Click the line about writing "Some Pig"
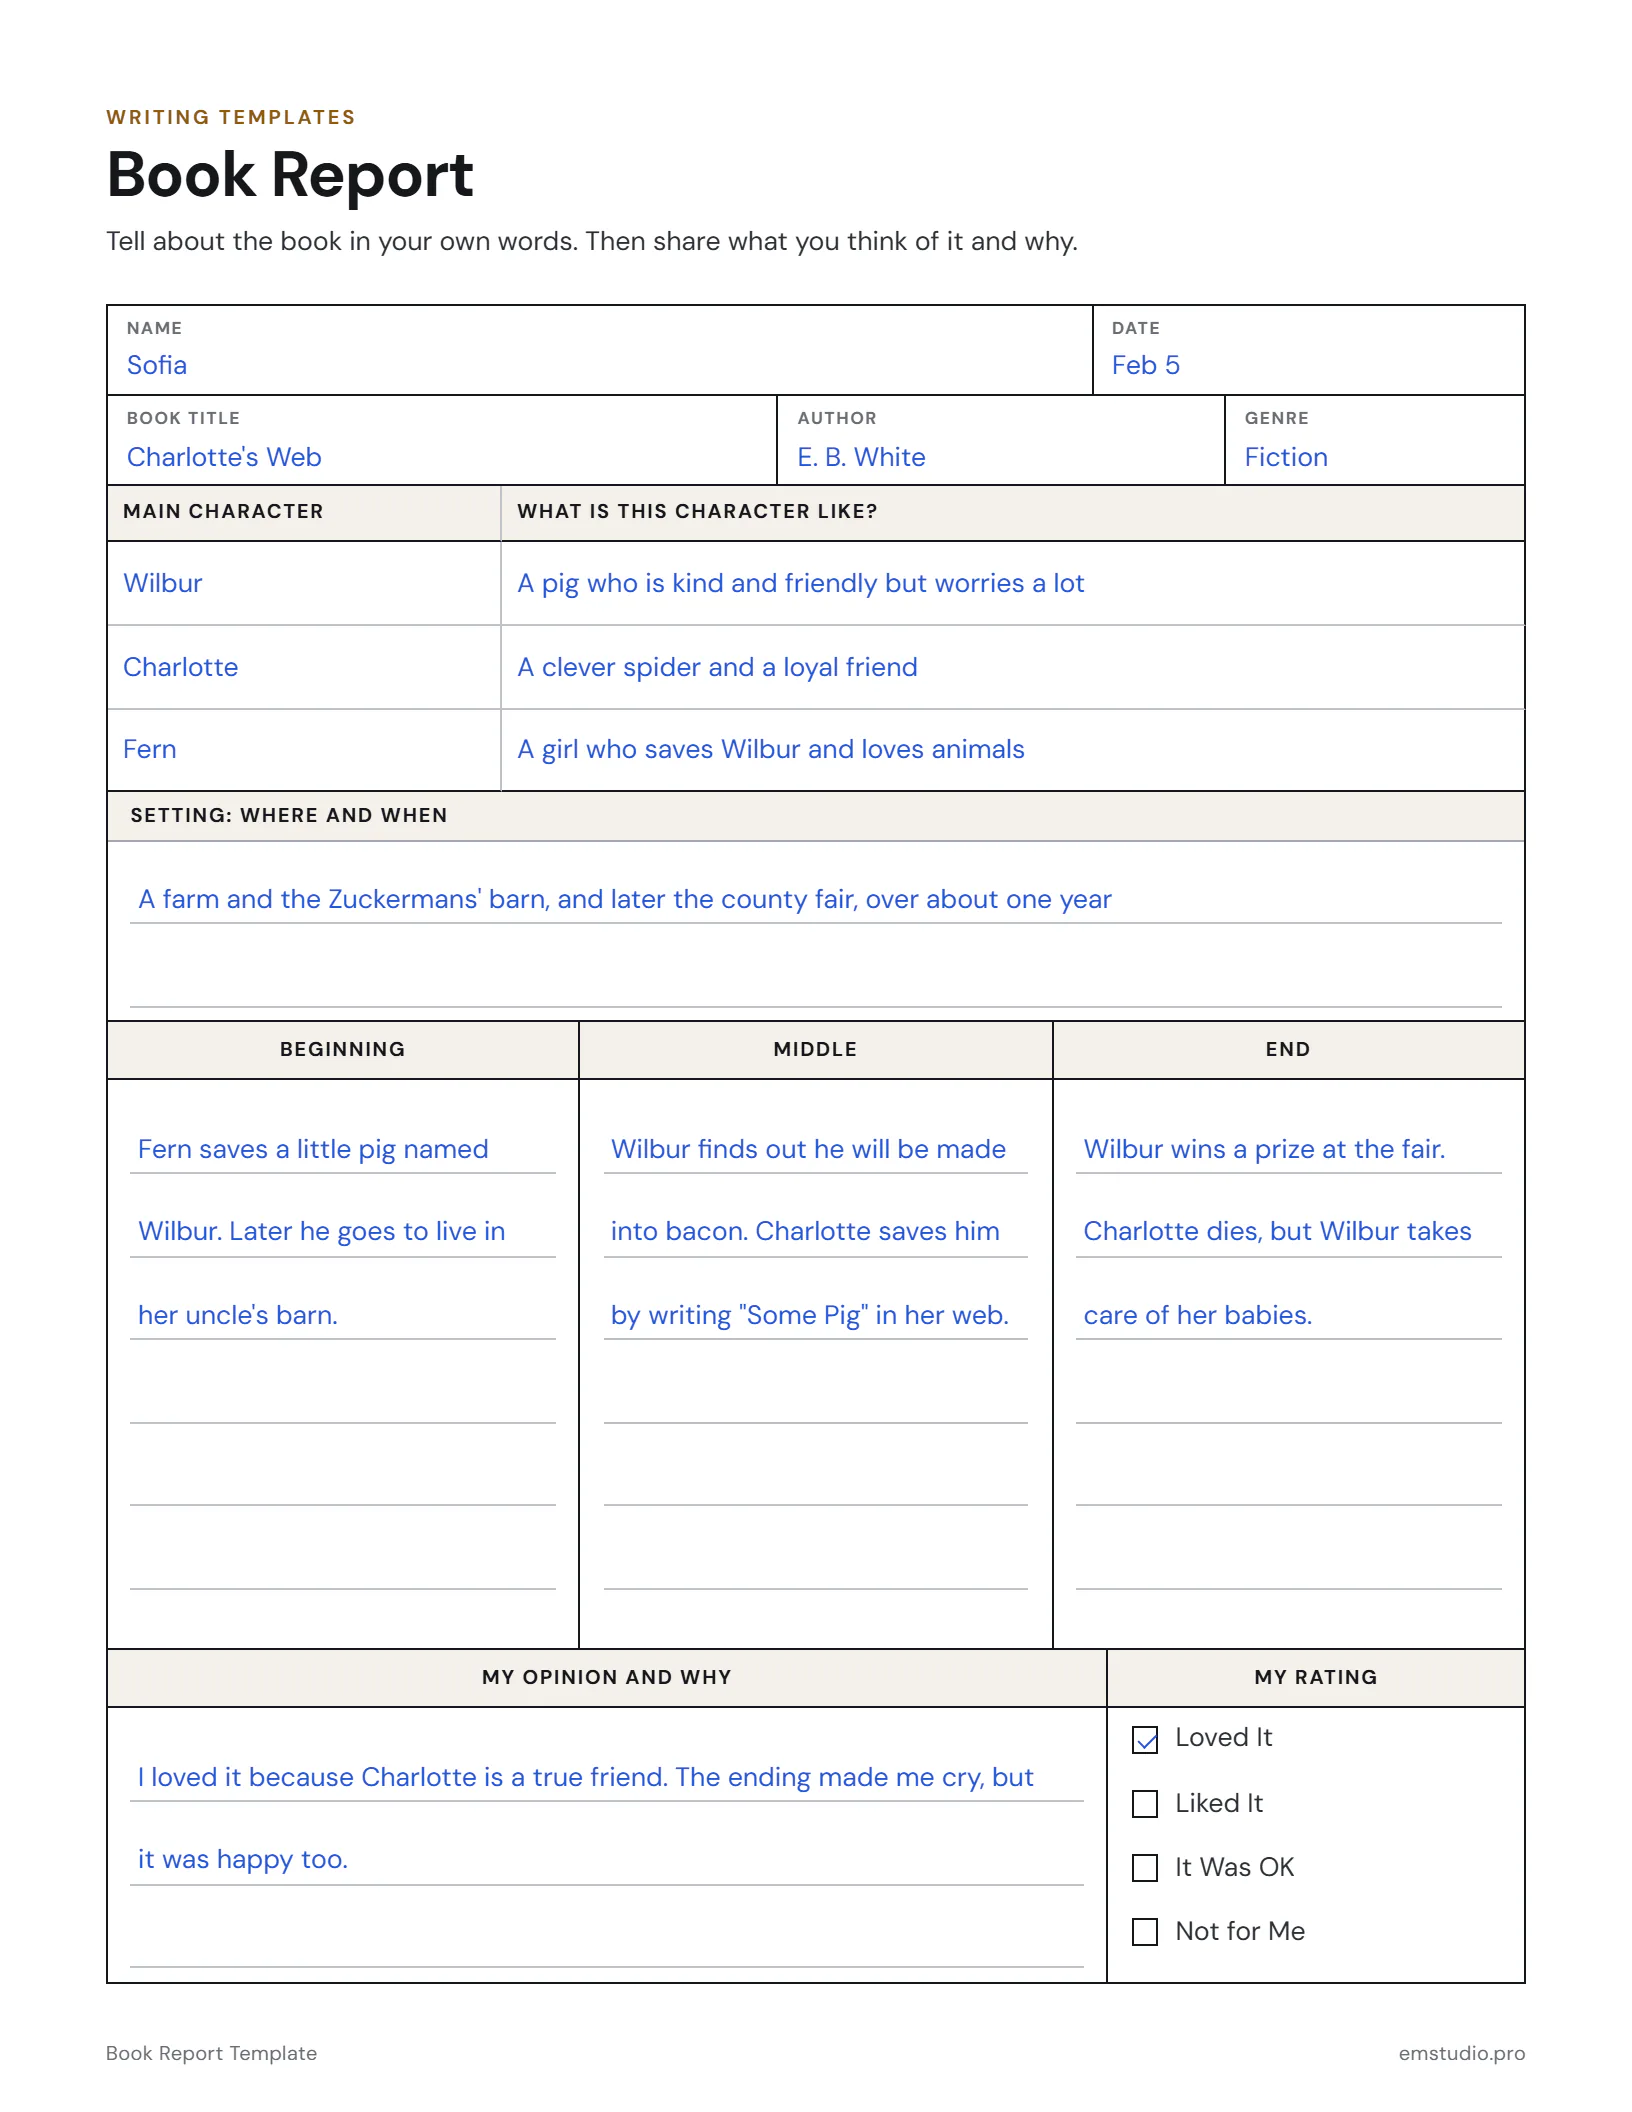Image resolution: width=1632 pixels, height=2112 pixels. pos(816,1316)
